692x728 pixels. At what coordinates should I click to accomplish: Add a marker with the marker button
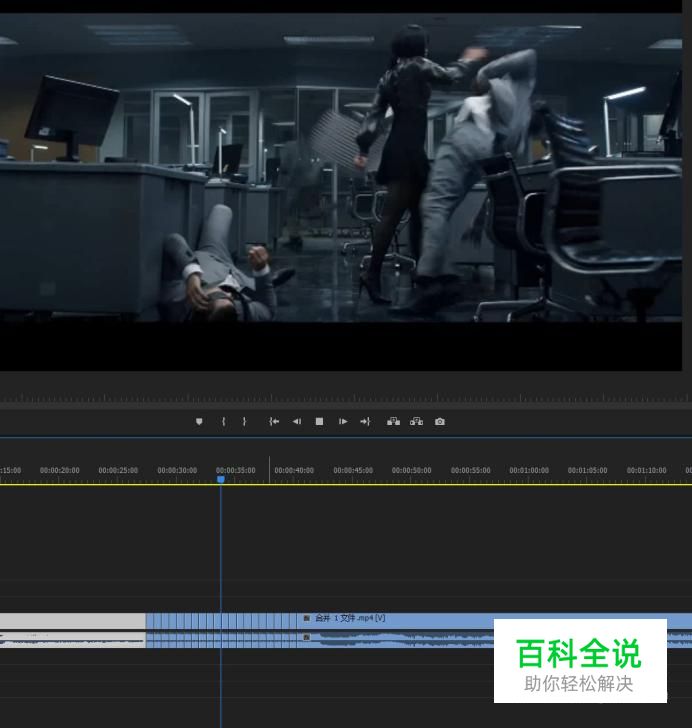pyautogui.click(x=199, y=422)
